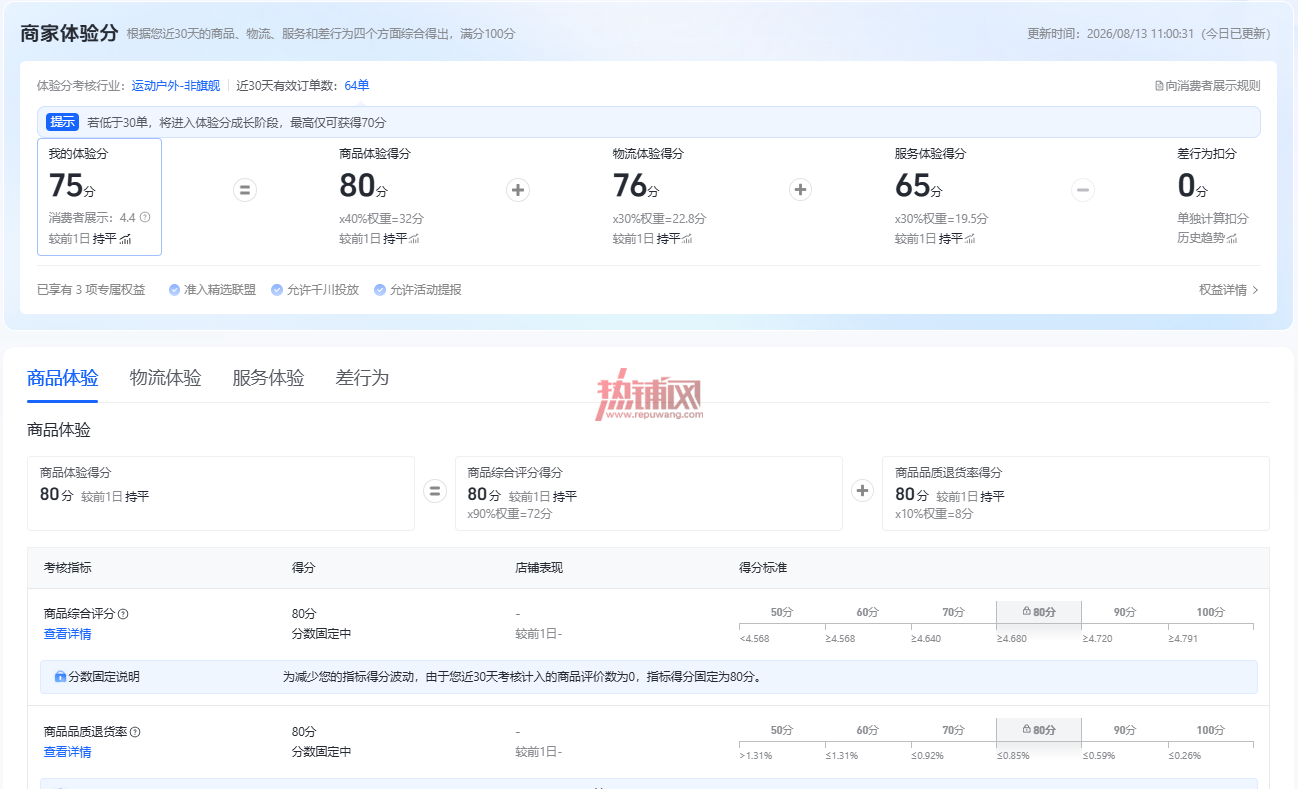The width and height of the screenshot is (1298, 789).
Task: Click the 64单 valid orders link
Action: pyautogui.click(x=357, y=86)
